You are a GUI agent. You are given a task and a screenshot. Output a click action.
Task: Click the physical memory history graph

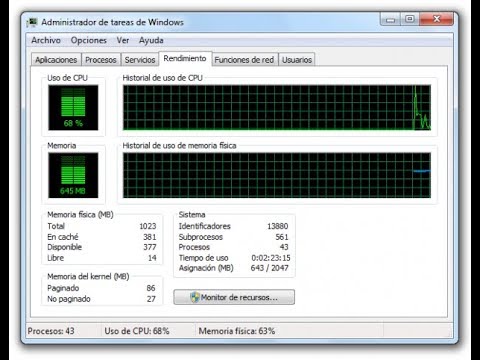pos(277,175)
